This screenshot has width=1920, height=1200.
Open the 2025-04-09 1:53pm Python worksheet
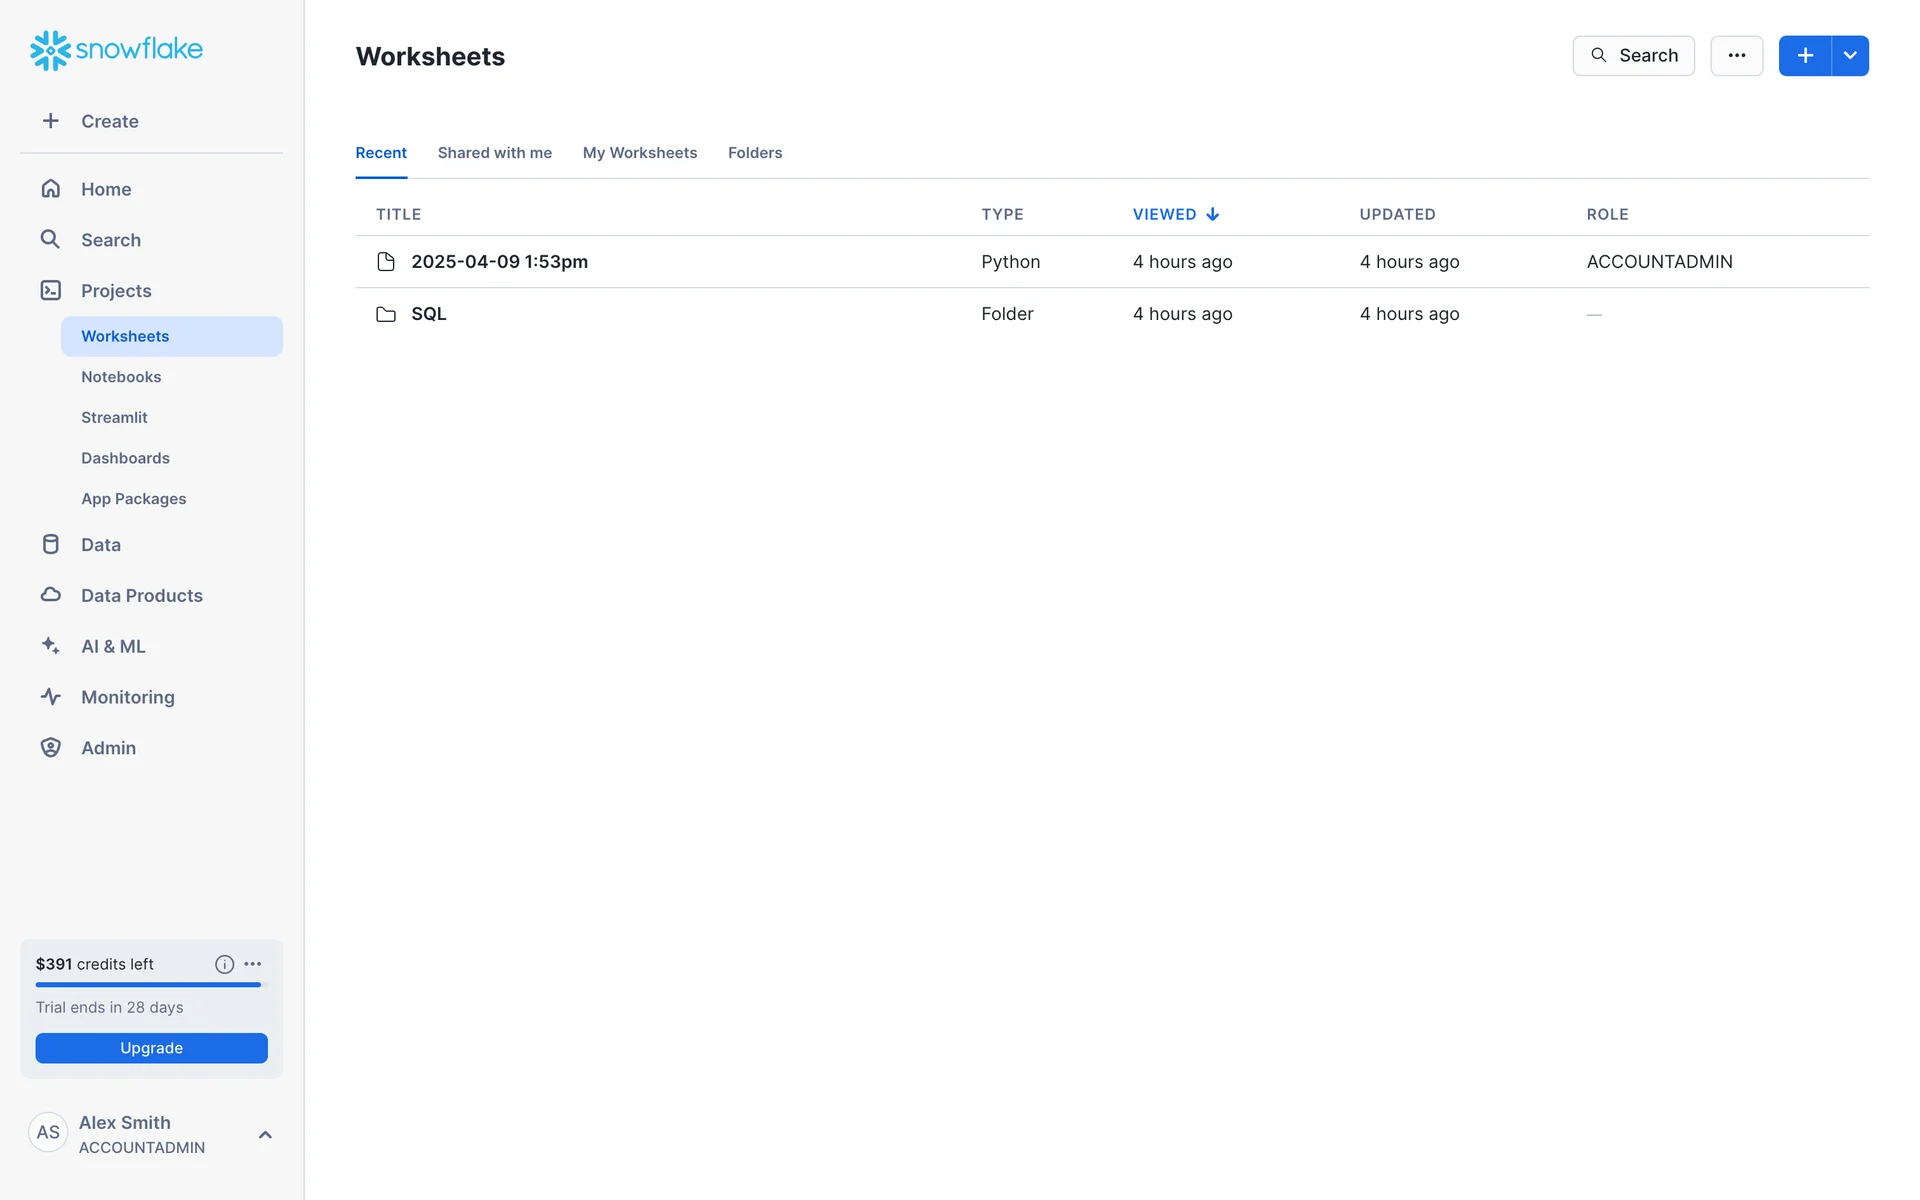point(499,262)
